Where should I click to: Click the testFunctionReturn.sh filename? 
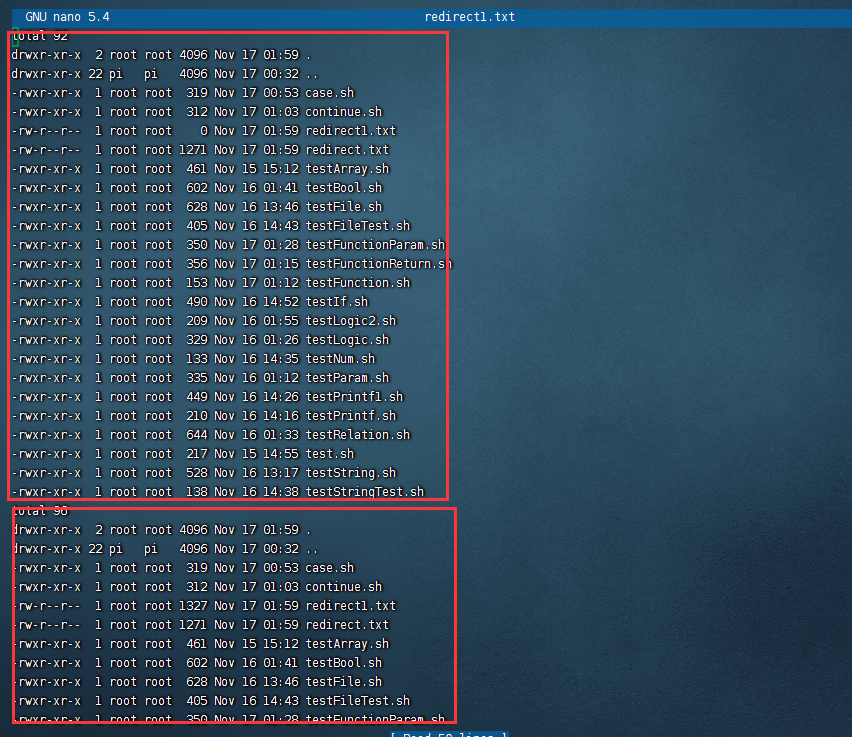[378, 264]
